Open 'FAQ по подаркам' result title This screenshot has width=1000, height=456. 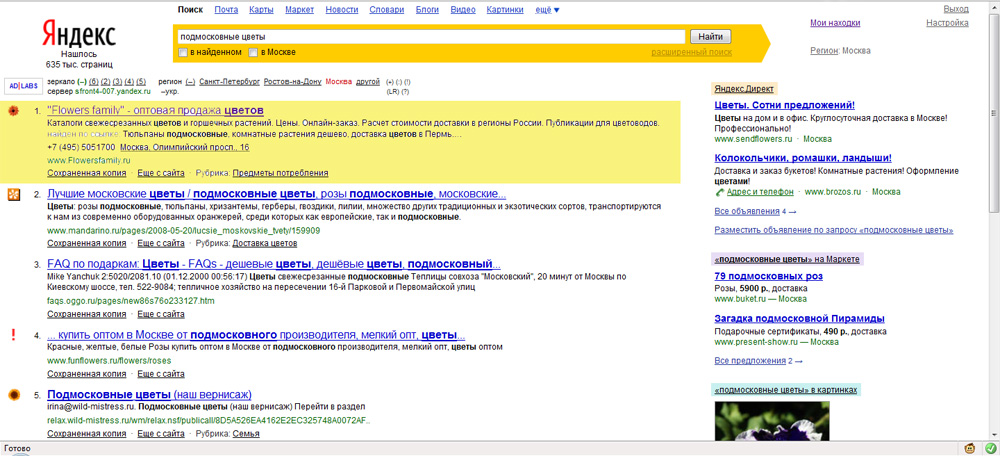pyautogui.click(x=274, y=264)
